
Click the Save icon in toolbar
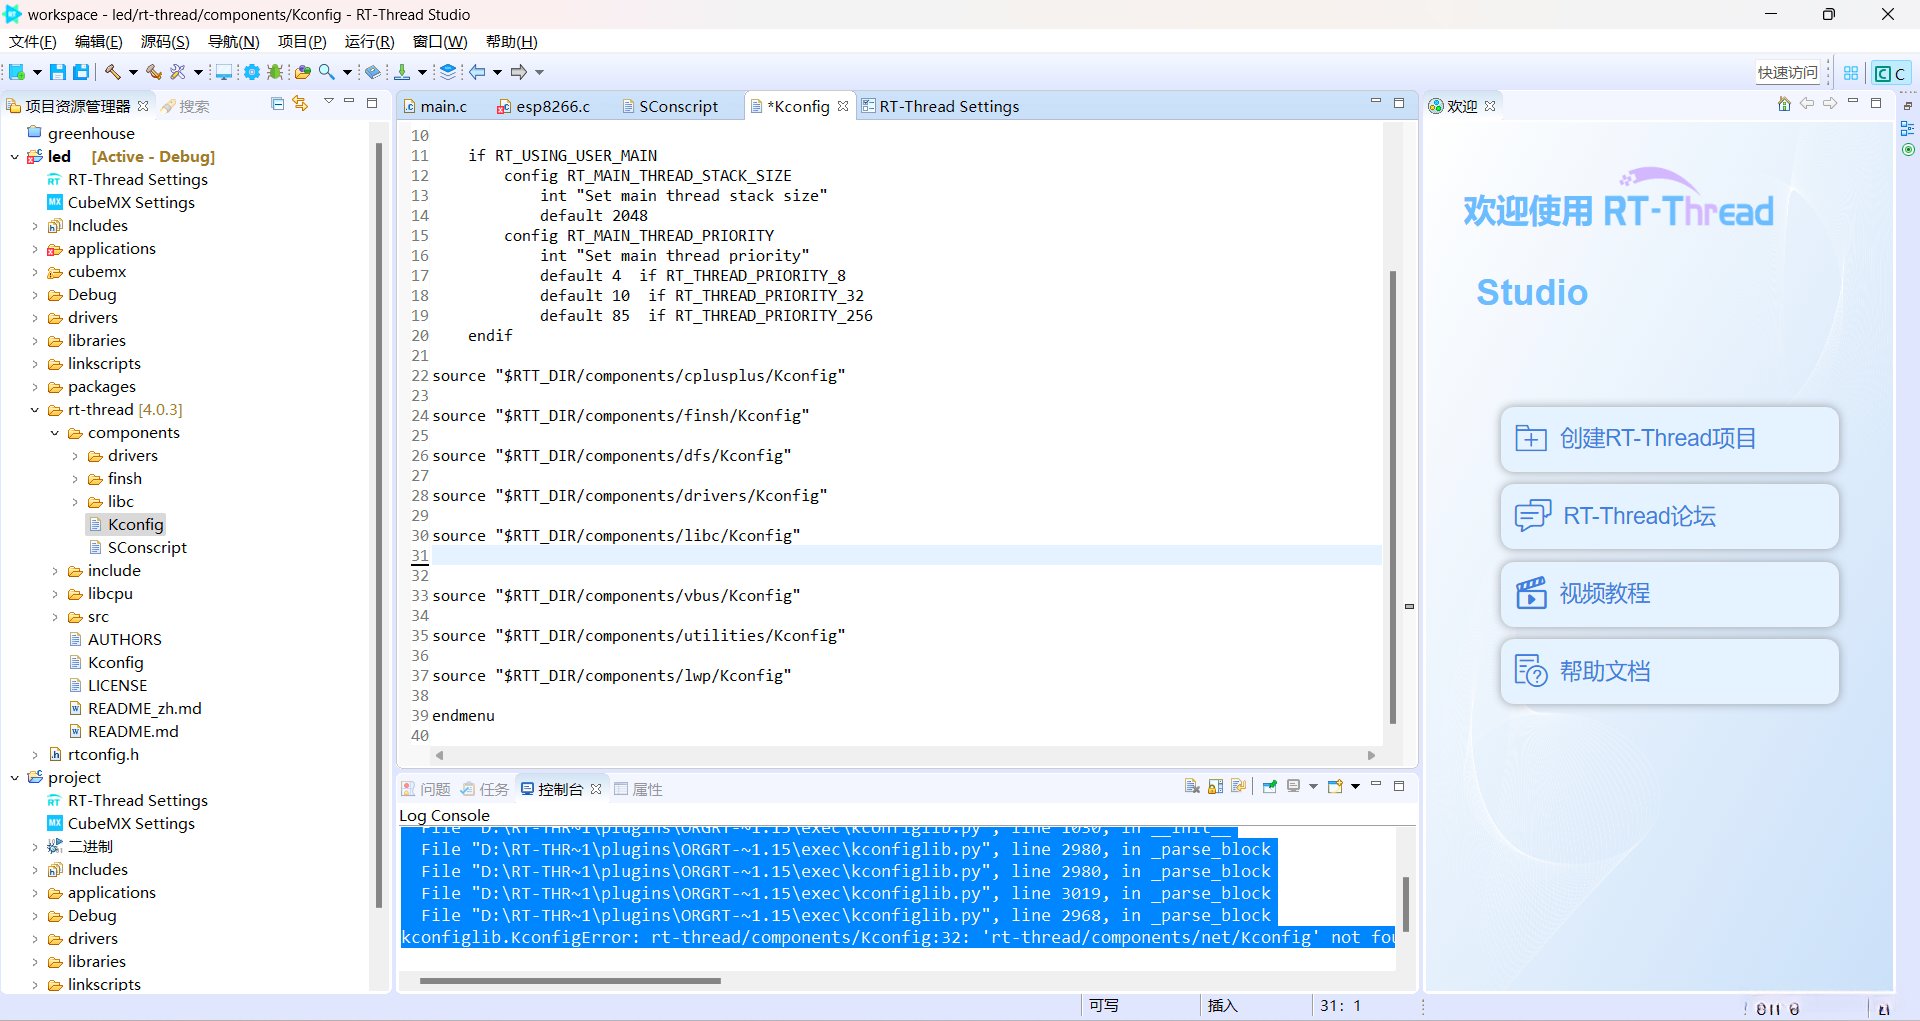point(58,72)
